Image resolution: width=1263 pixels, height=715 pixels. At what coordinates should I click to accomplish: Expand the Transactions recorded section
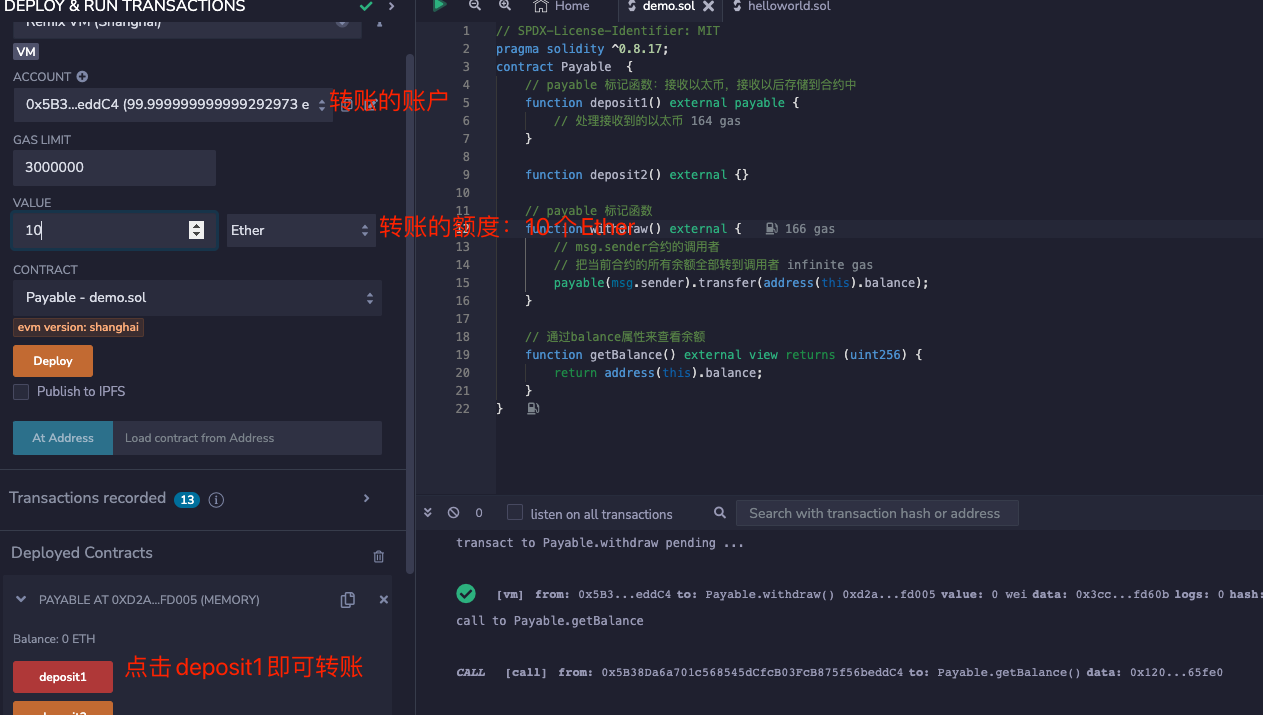click(x=367, y=498)
